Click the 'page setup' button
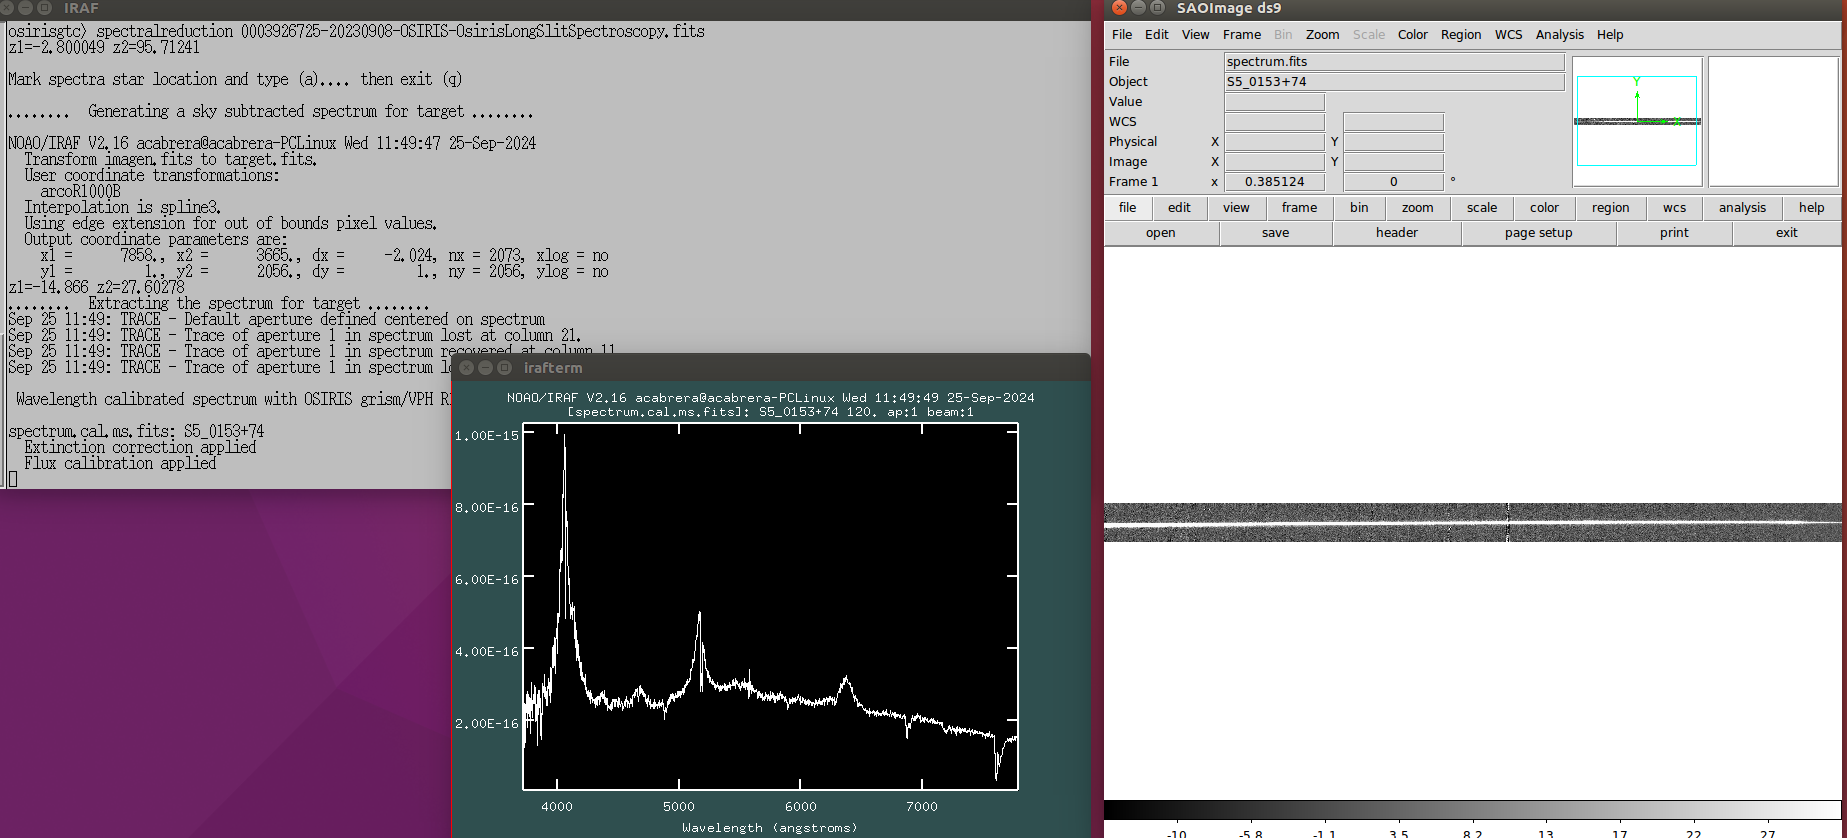This screenshot has width=1847, height=838. click(1538, 233)
